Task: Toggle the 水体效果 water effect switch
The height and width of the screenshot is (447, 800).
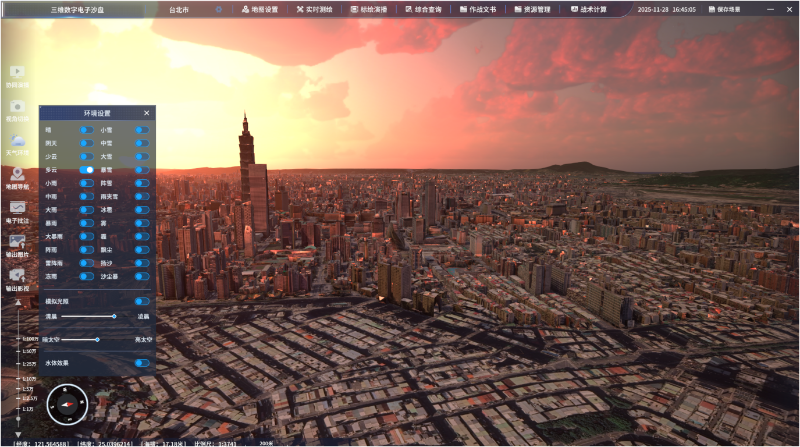Action: click(142, 363)
